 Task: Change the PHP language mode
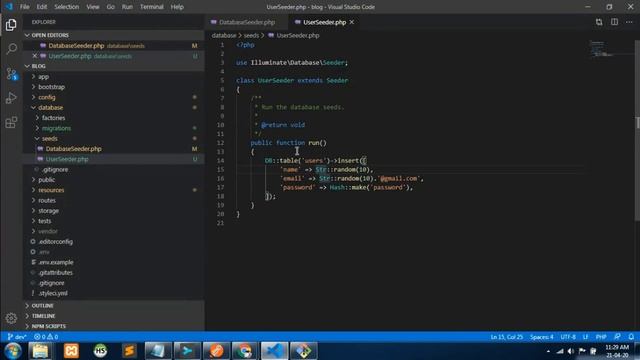pyautogui.click(x=601, y=337)
